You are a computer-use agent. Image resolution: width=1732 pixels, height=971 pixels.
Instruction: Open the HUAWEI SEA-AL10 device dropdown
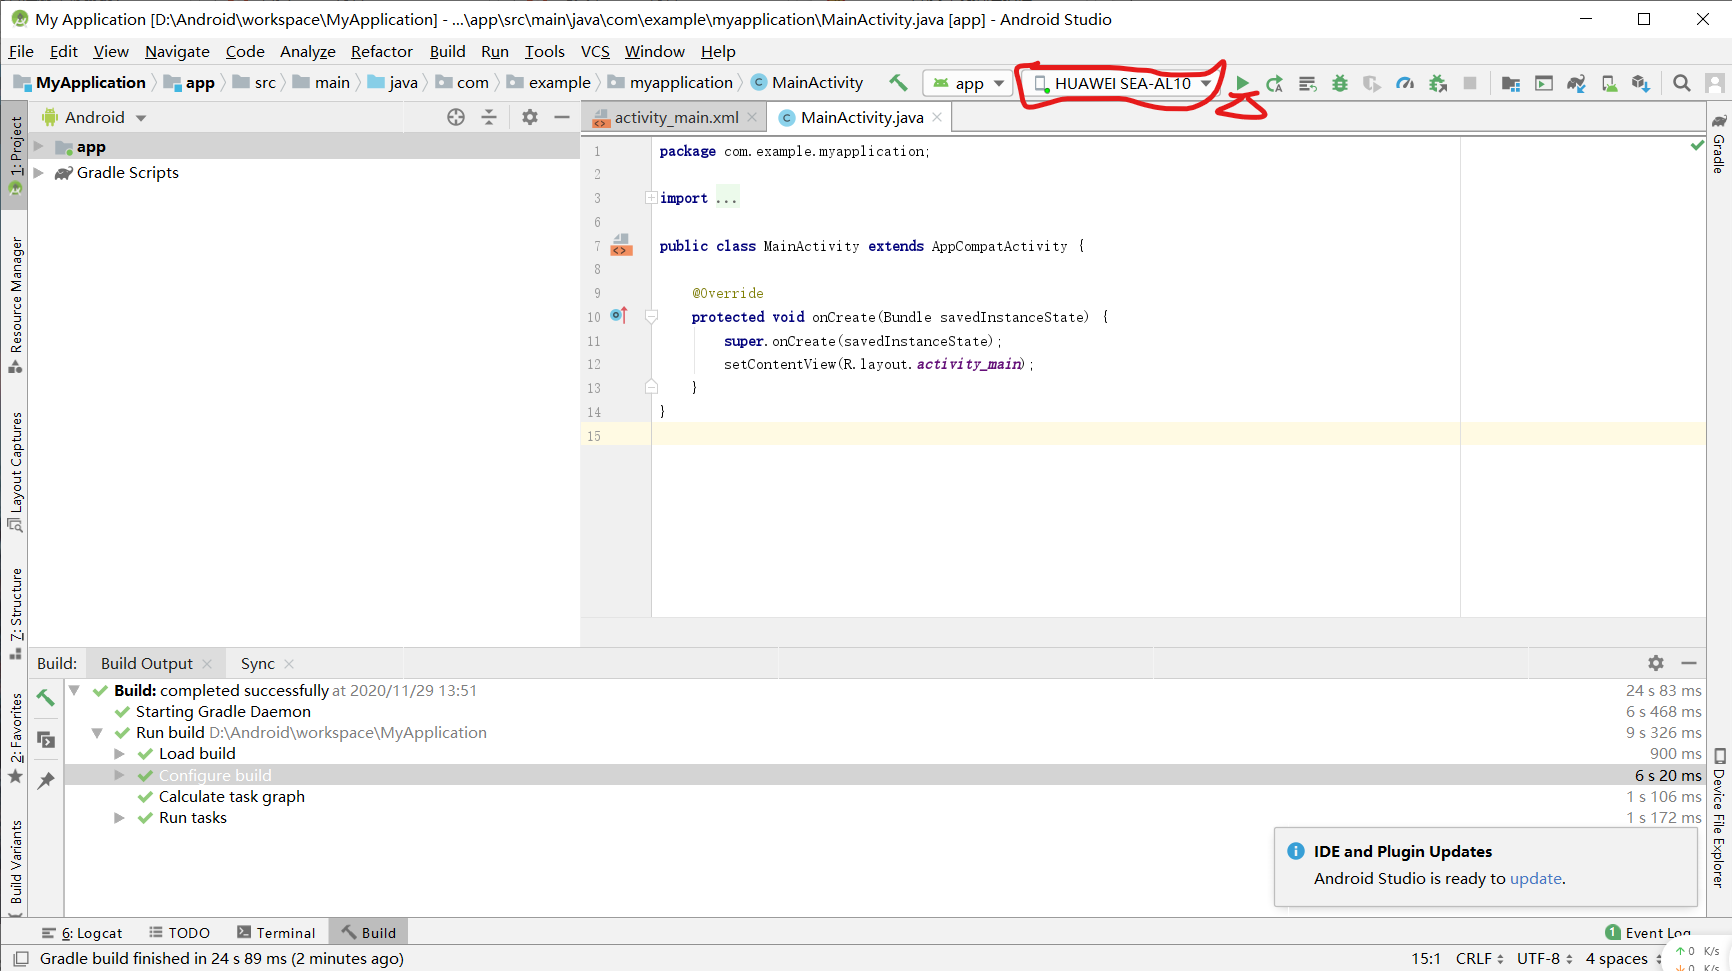pyautogui.click(x=1122, y=83)
